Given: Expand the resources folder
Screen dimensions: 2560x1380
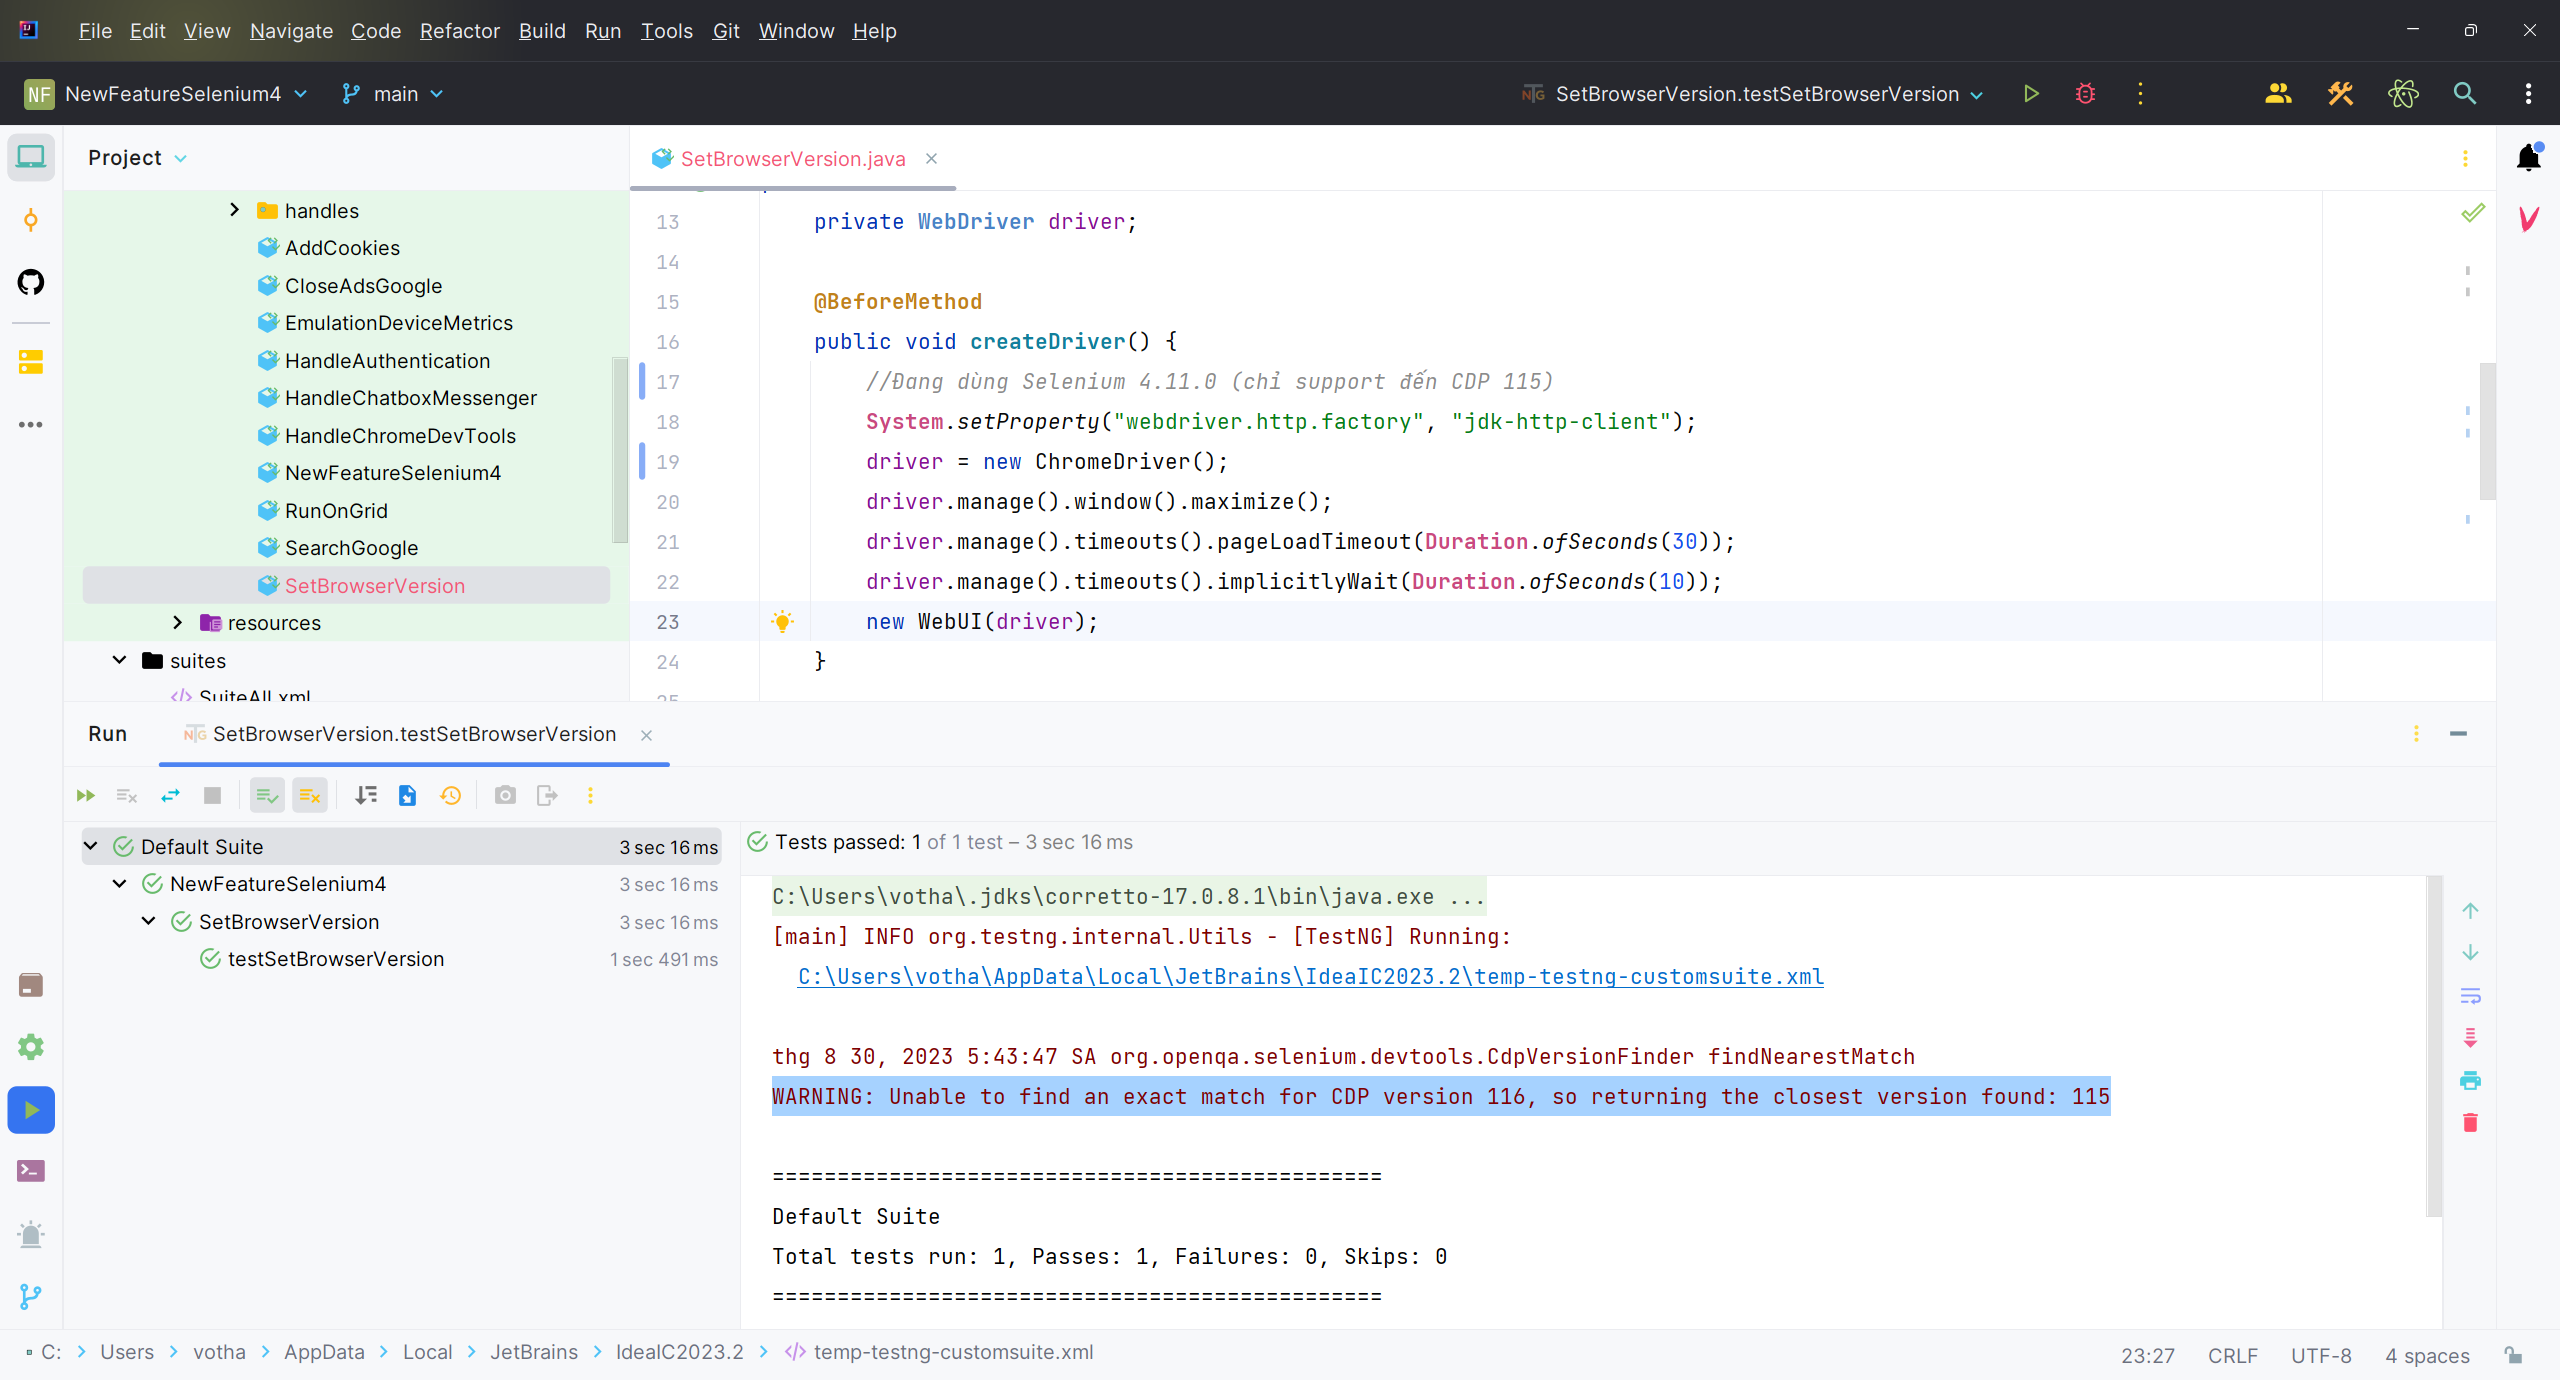Looking at the screenshot, I should (177, 623).
